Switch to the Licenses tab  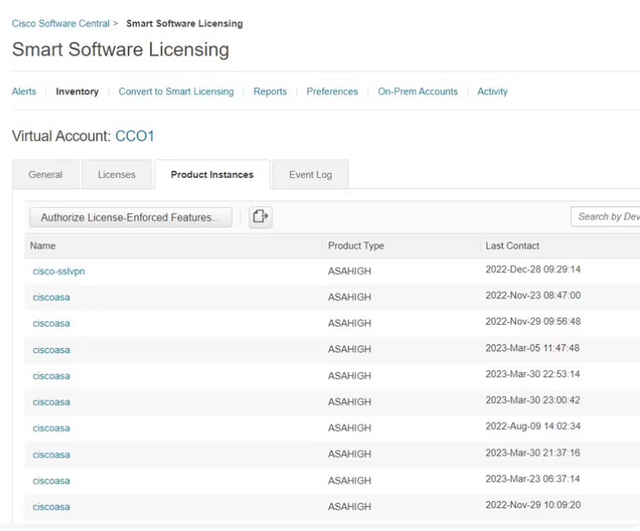coord(117,175)
